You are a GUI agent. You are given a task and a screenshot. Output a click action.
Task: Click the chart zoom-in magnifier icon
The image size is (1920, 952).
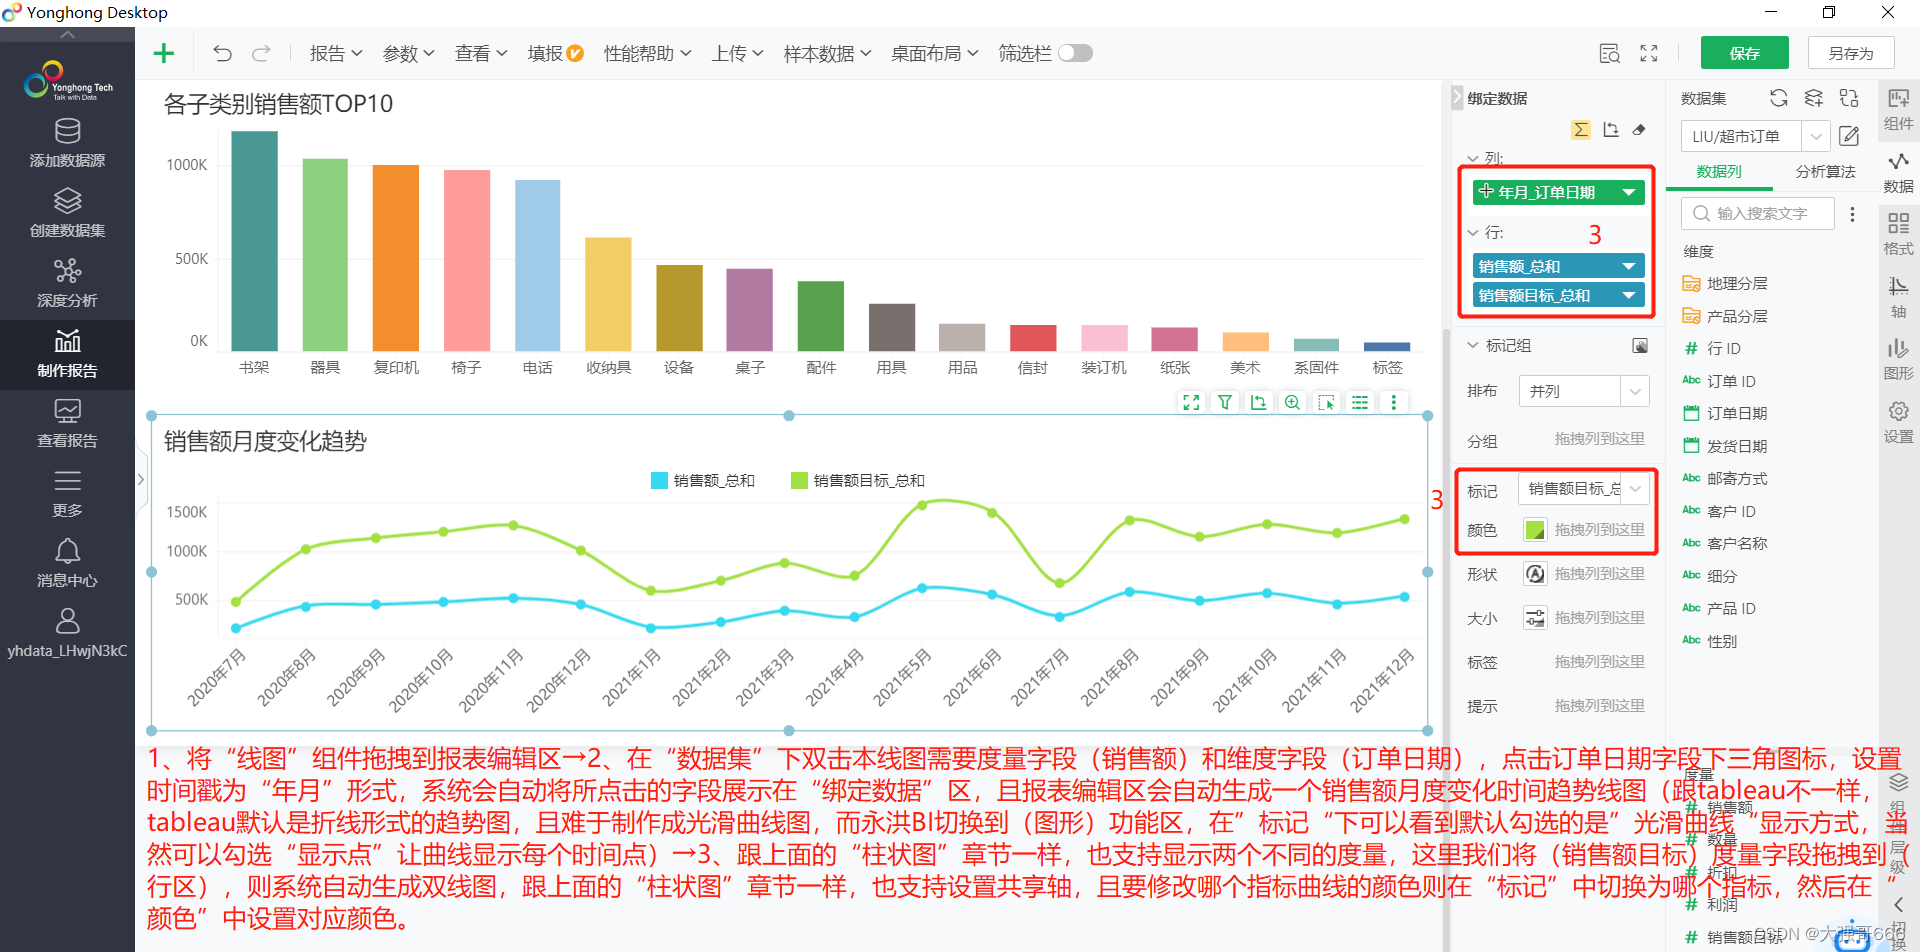point(1292,402)
